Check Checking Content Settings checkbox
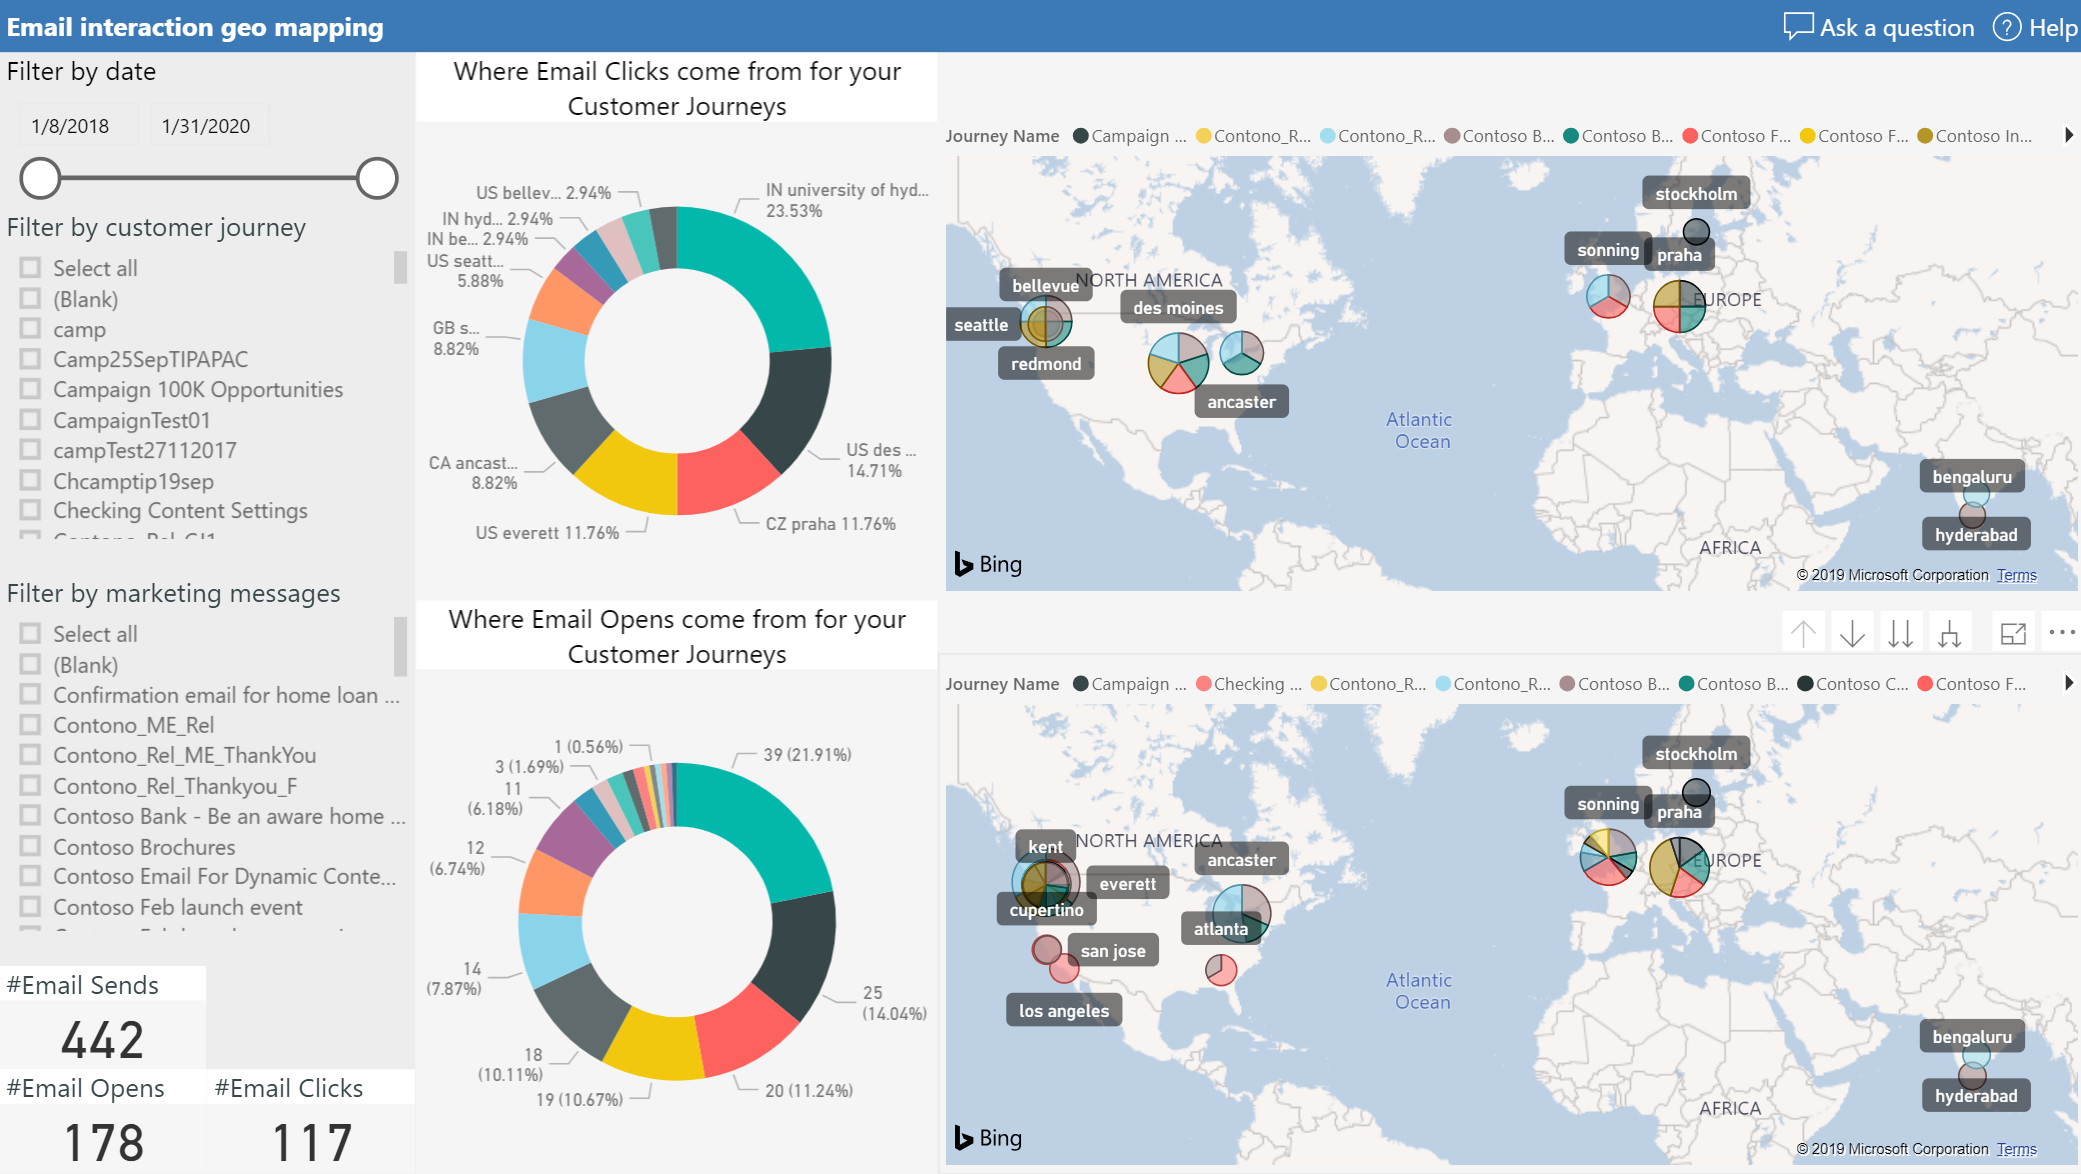2081x1174 pixels. click(30, 510)
